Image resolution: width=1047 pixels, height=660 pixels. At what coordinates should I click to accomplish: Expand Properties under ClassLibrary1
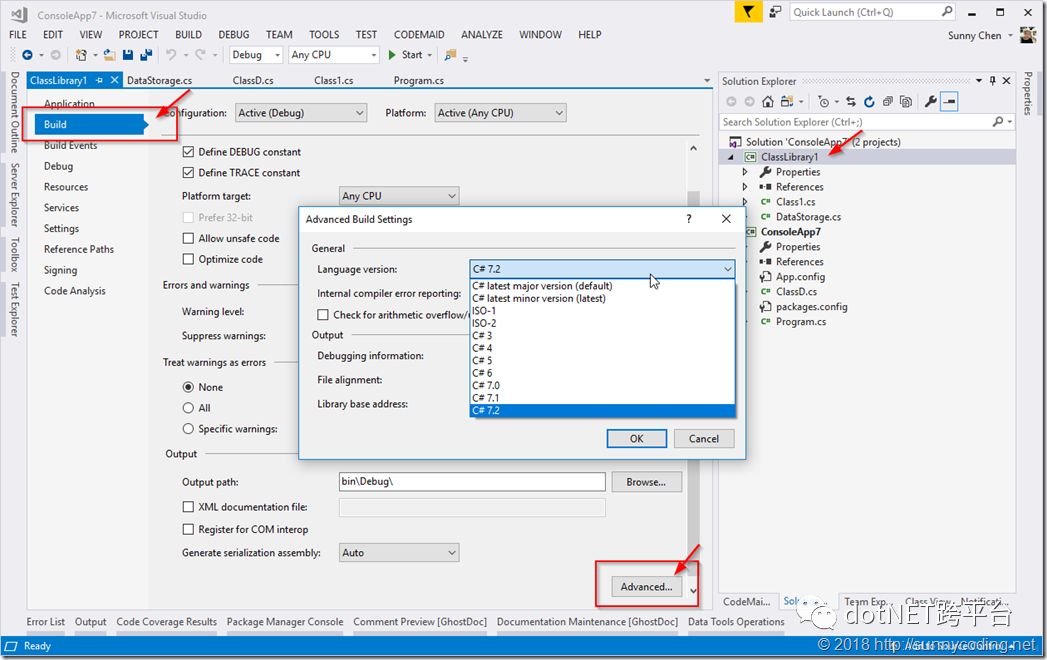pyautogui.click(x=745, y=172)
